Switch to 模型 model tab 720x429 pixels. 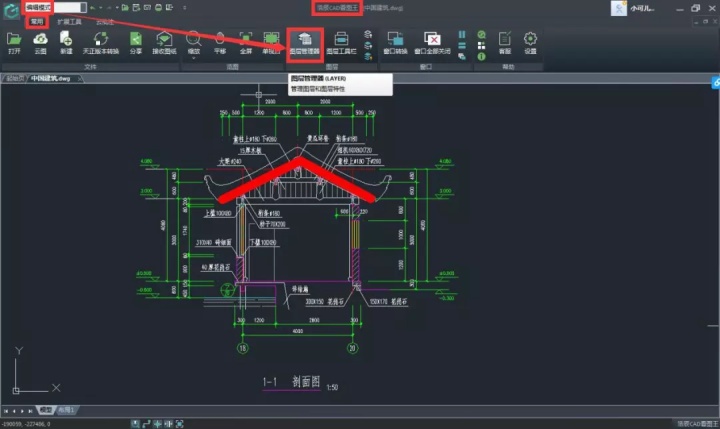45,410
